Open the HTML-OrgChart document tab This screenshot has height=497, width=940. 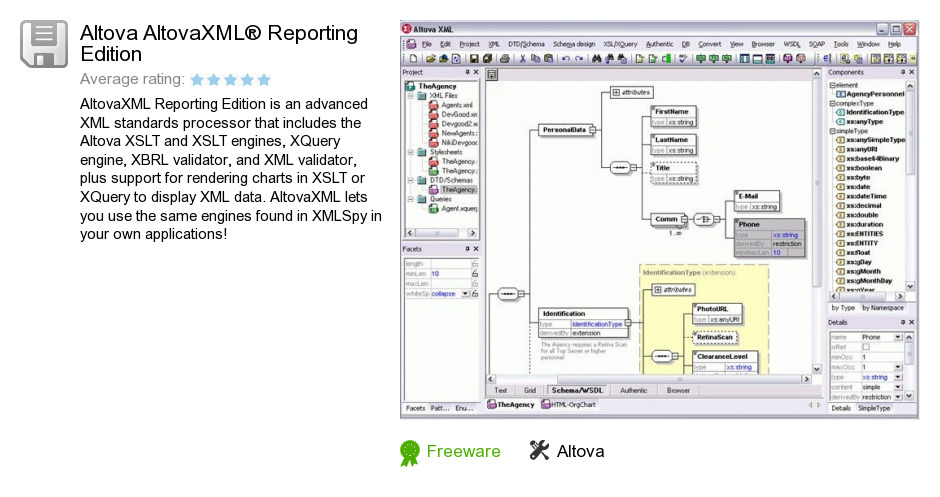click(x=569, y=405)
